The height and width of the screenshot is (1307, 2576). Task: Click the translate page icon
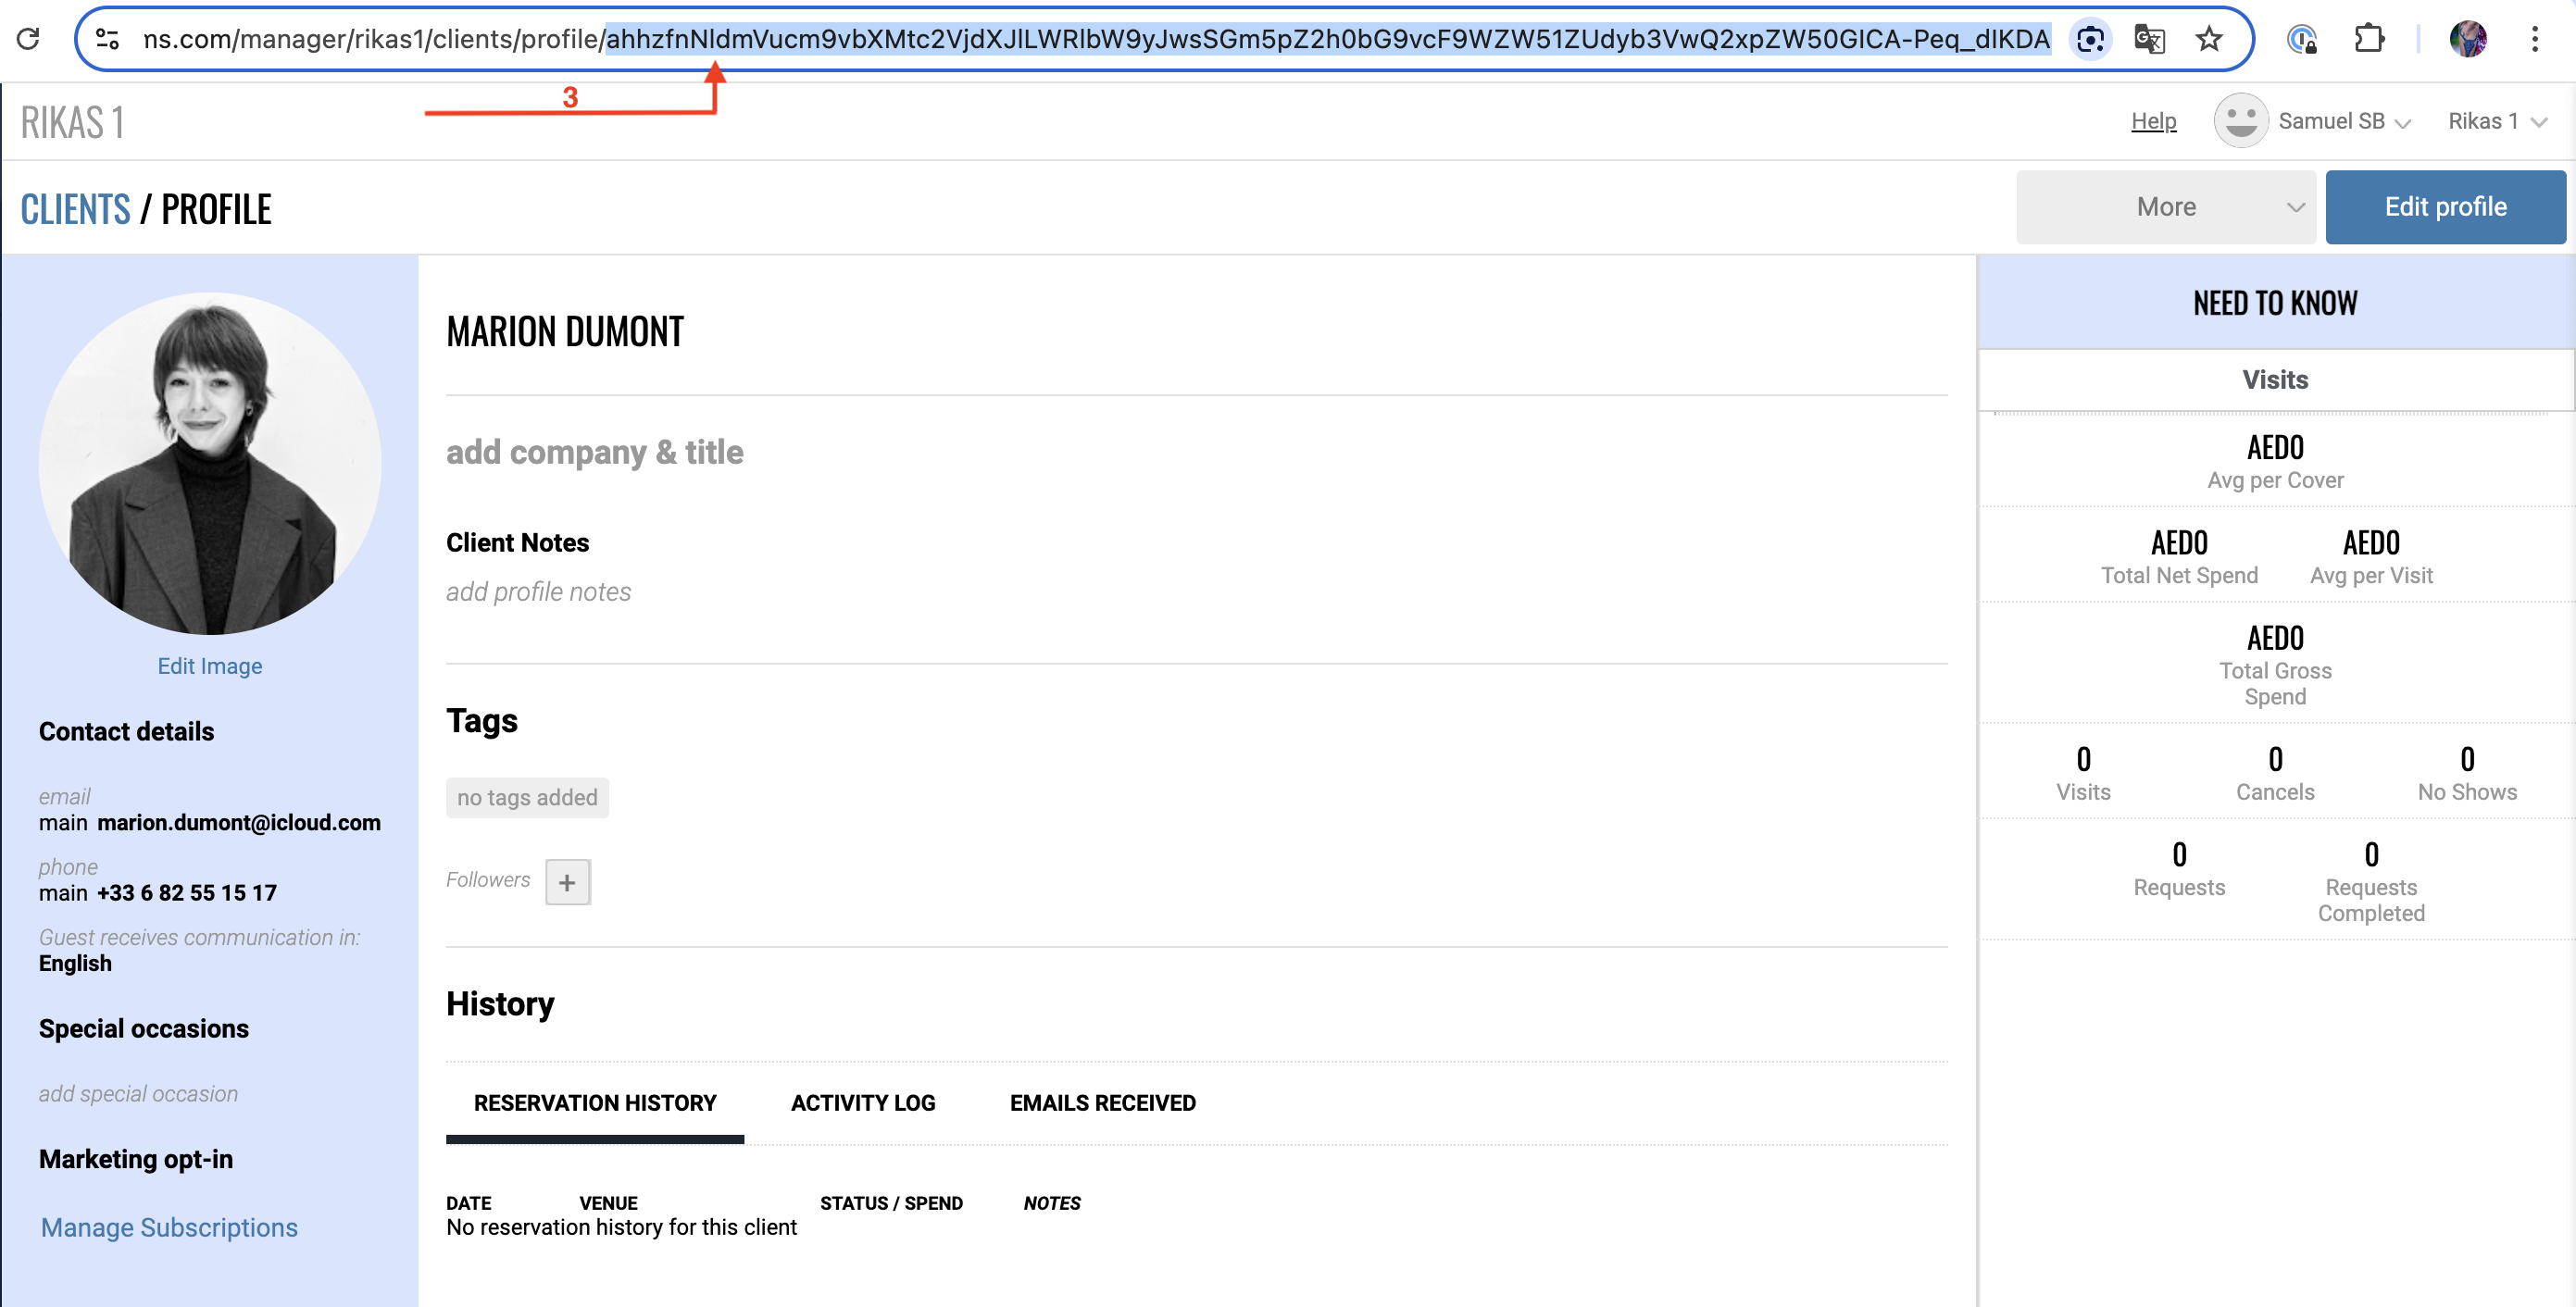2149,39
